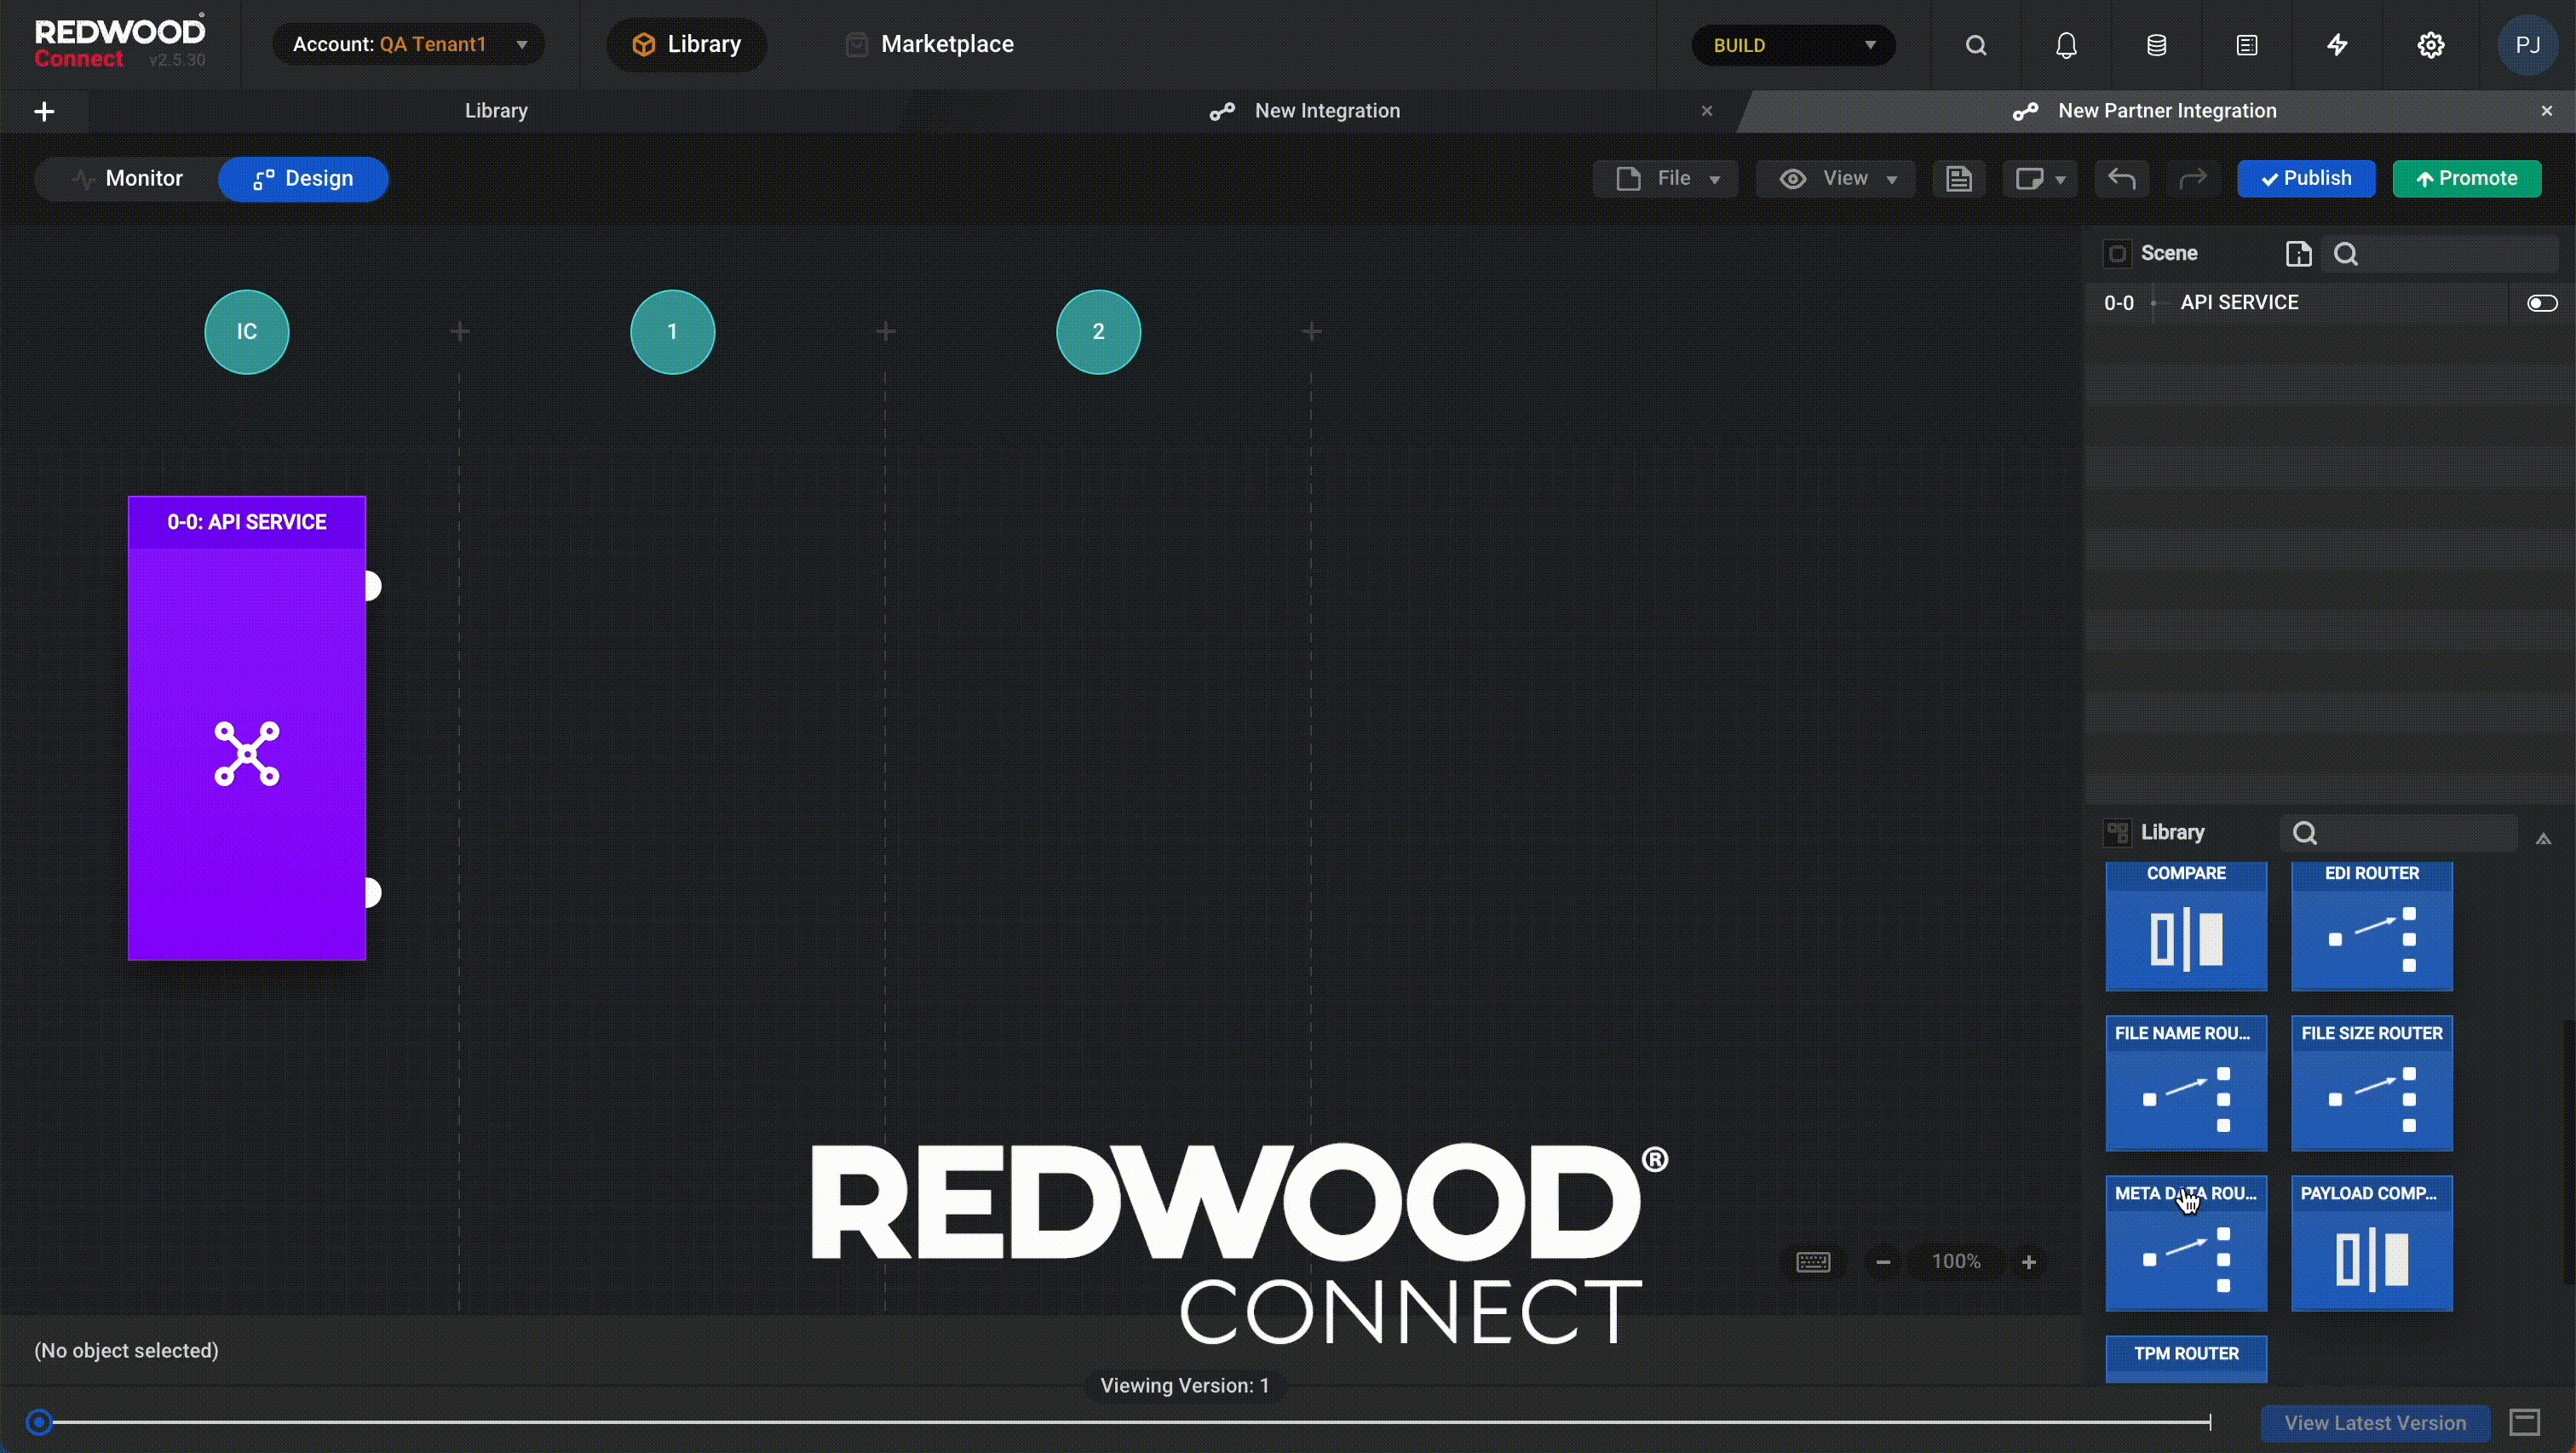Click the document notes icon in toolbar

[1958, 179]
